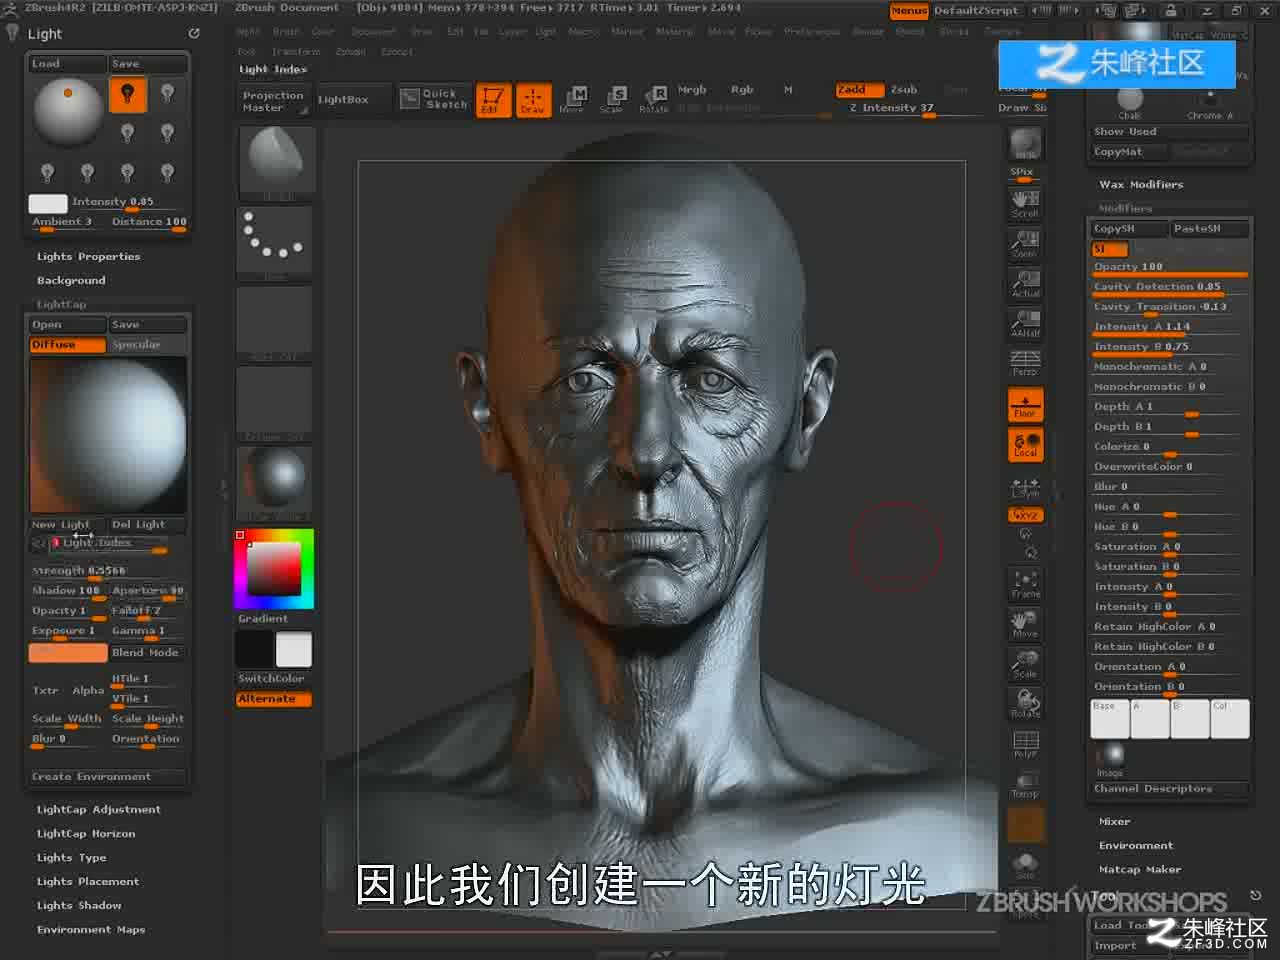Open the stroke type dots thumbnail
The height and width of the screenshot is (960, 1280).
pos(276,243)
